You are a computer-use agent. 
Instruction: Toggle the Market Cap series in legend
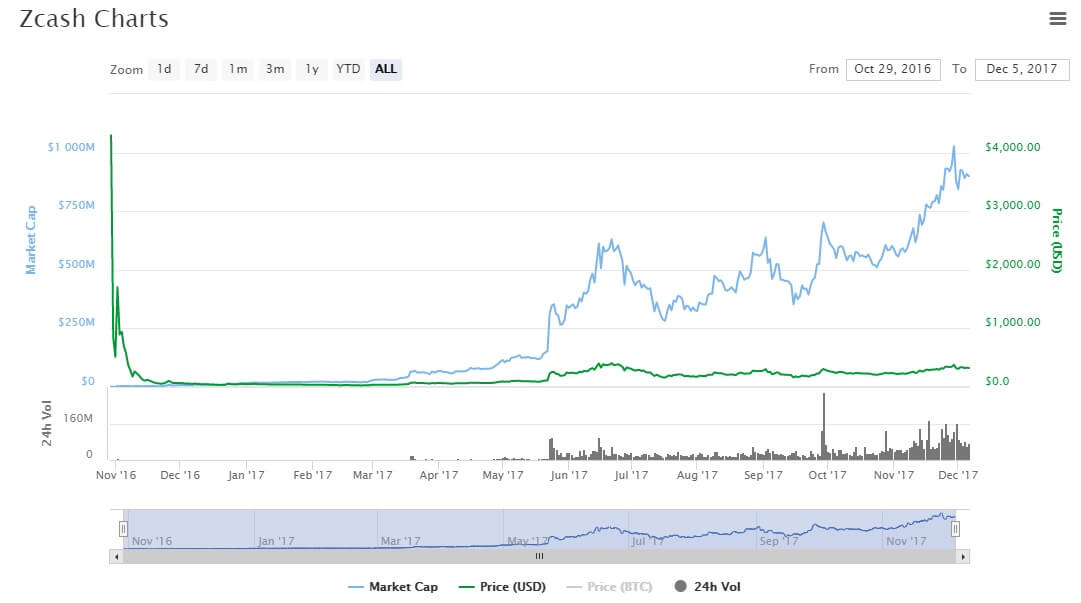point(393,586)
